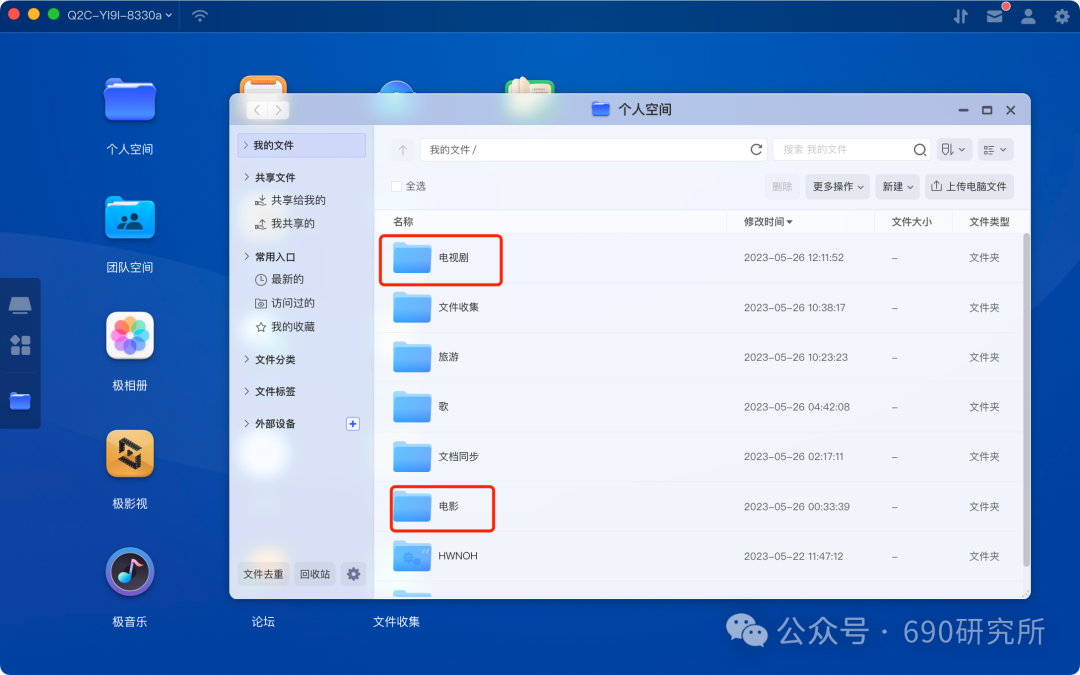
Task: Open sort options dropdown beside search
Action: (x=954, y=149)
